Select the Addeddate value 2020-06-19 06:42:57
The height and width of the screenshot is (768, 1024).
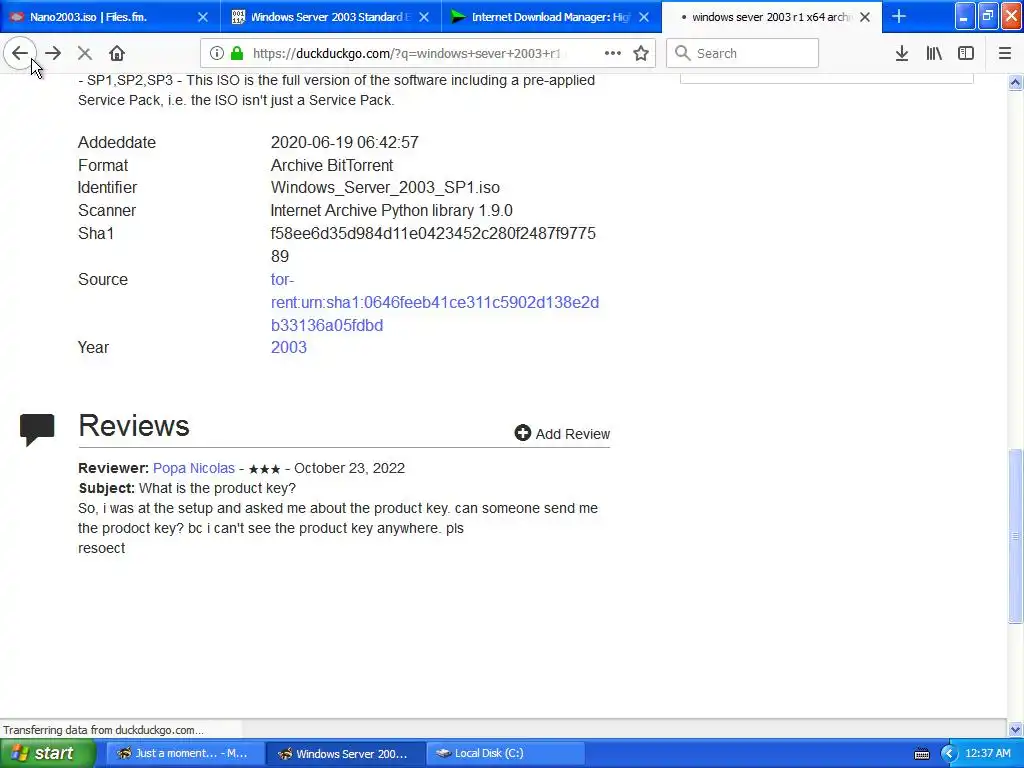coord(345,142)
